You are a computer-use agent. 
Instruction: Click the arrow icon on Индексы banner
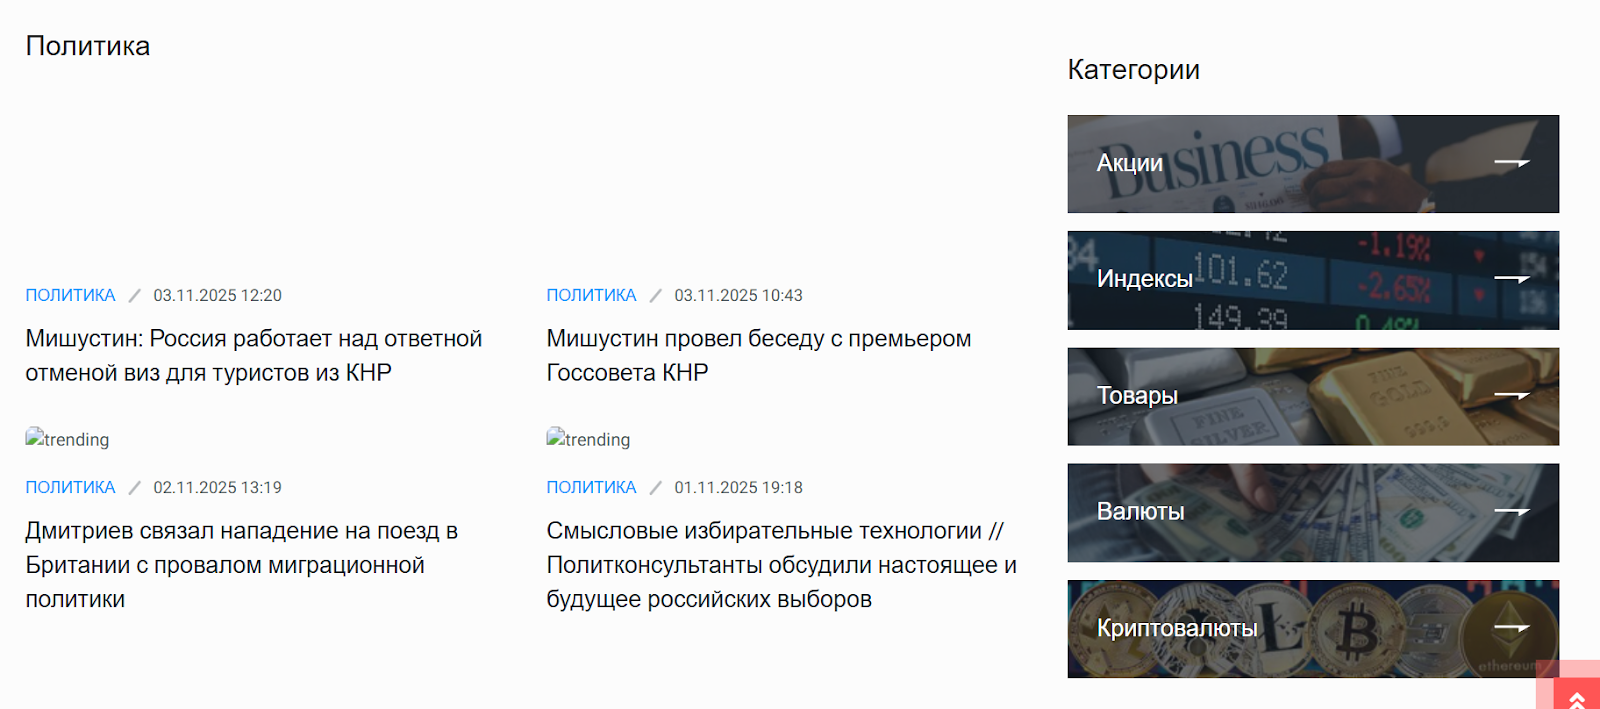(1511, 279)
